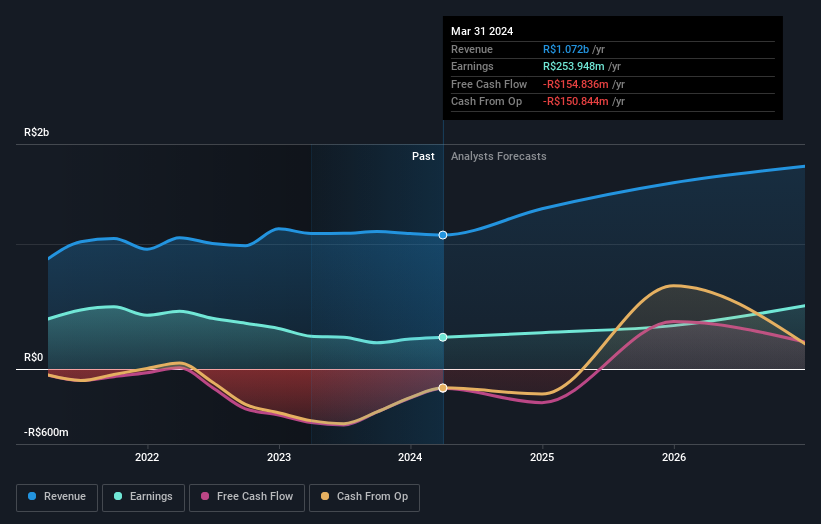Click the -R$154.836m free cash flow value
821x524 pixels.
pyautogui.click(x=575, y=84)
